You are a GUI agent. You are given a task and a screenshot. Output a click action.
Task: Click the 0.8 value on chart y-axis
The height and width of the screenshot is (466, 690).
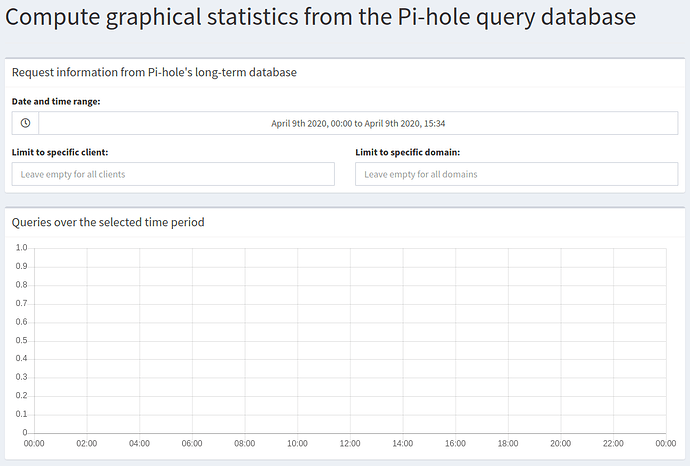pyautogui.click(x=21, y=285)
